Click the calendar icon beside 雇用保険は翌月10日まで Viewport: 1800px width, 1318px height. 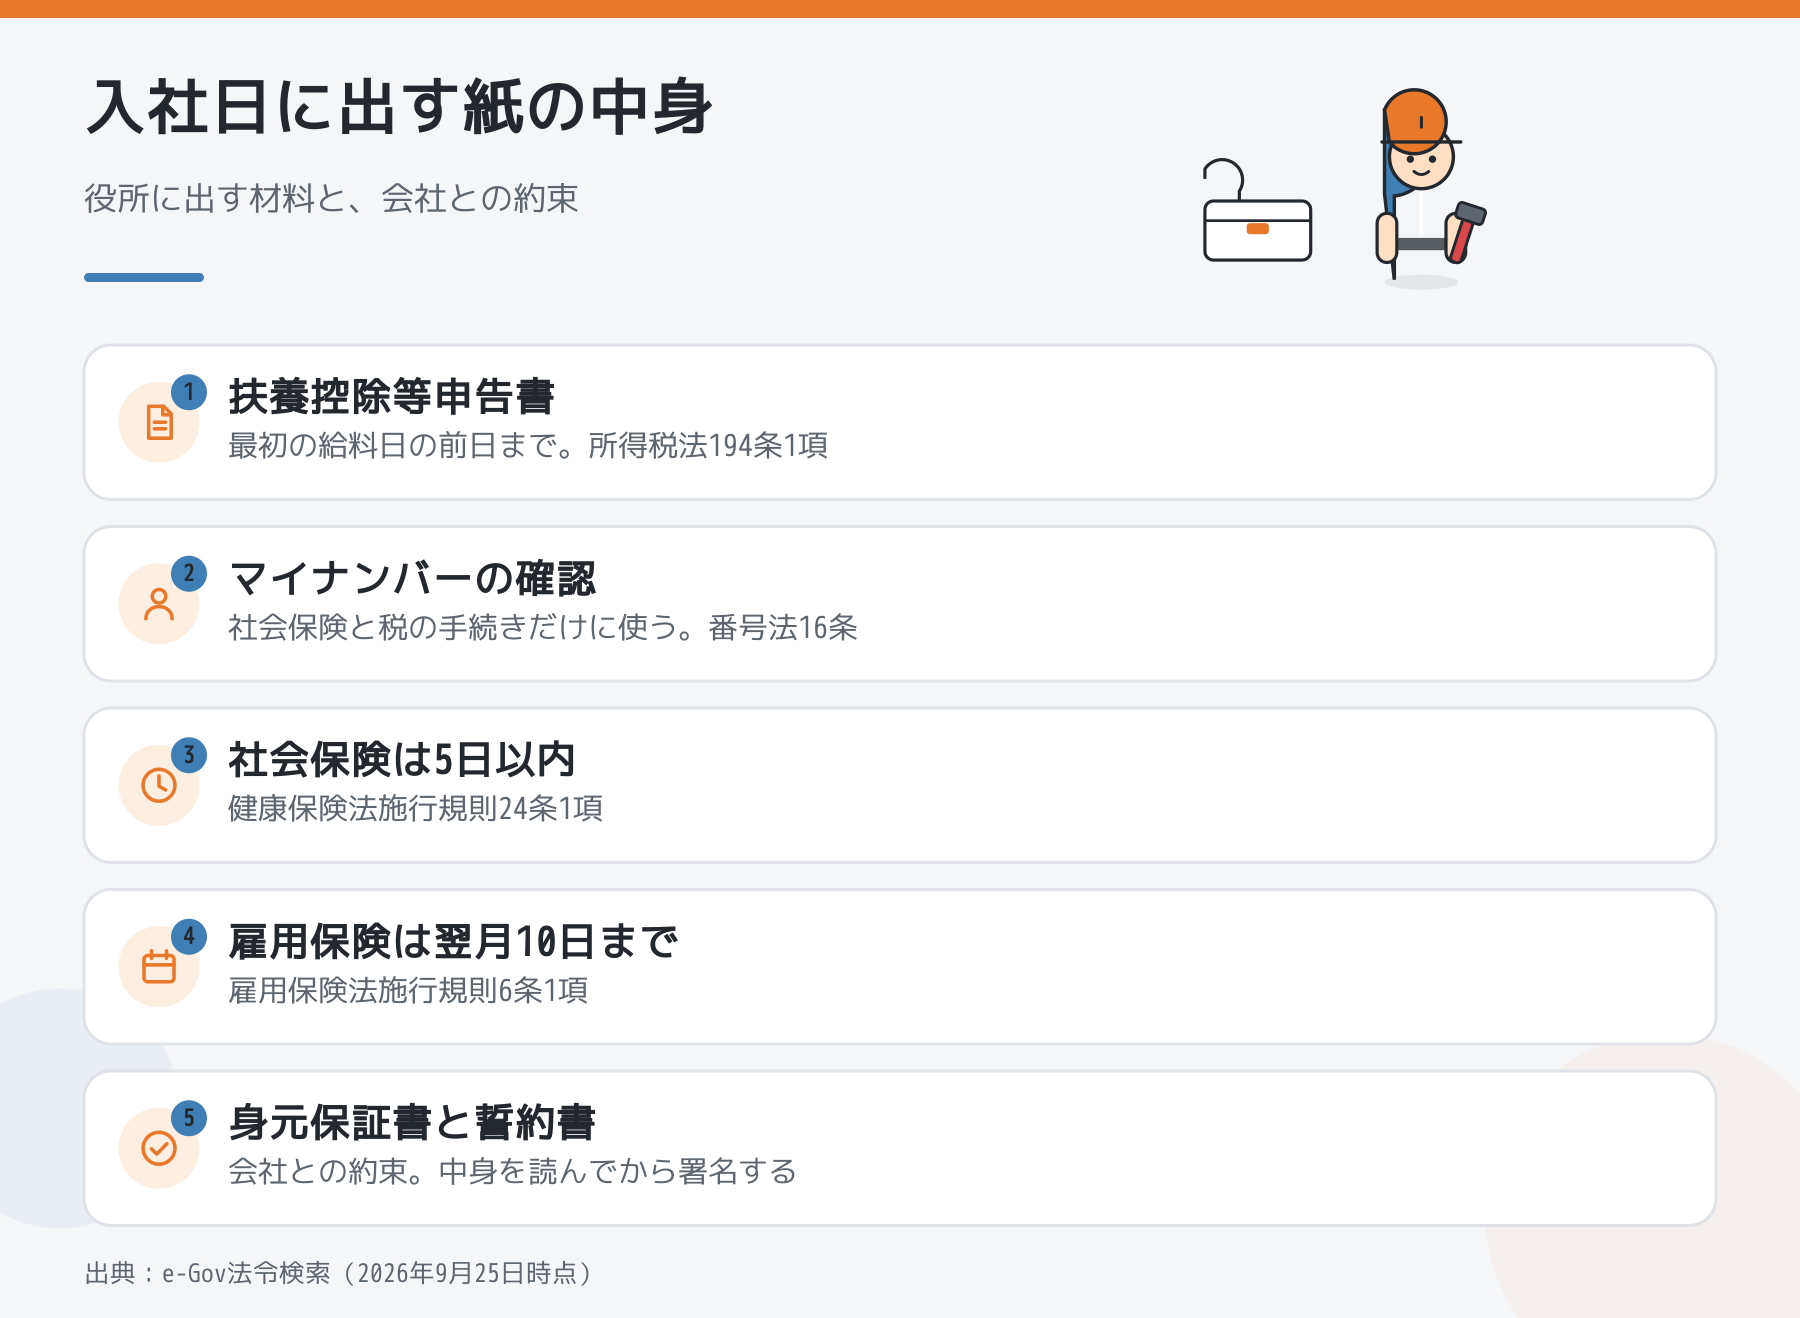[159, 966]
